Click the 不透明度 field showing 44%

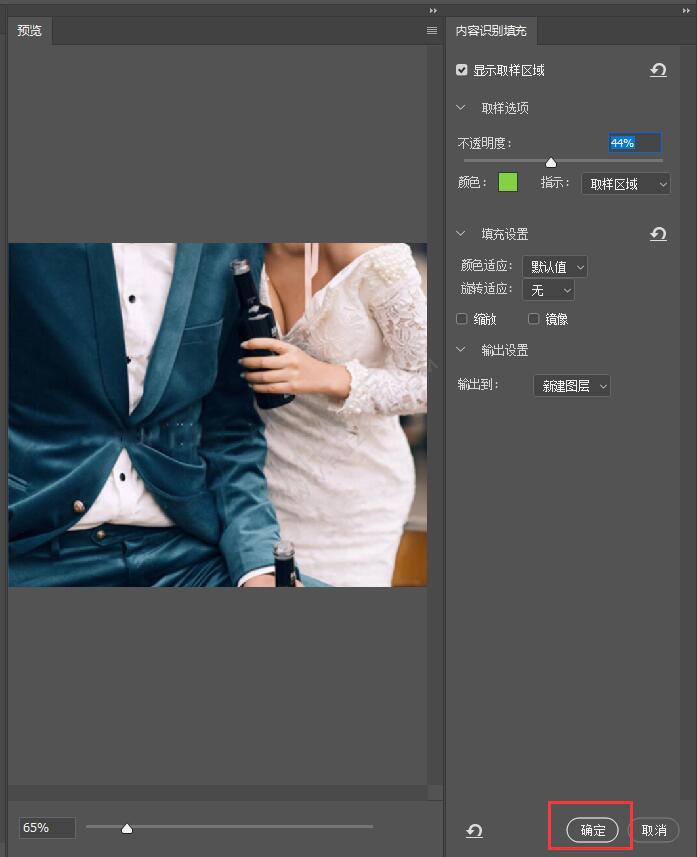click(635, 143)
